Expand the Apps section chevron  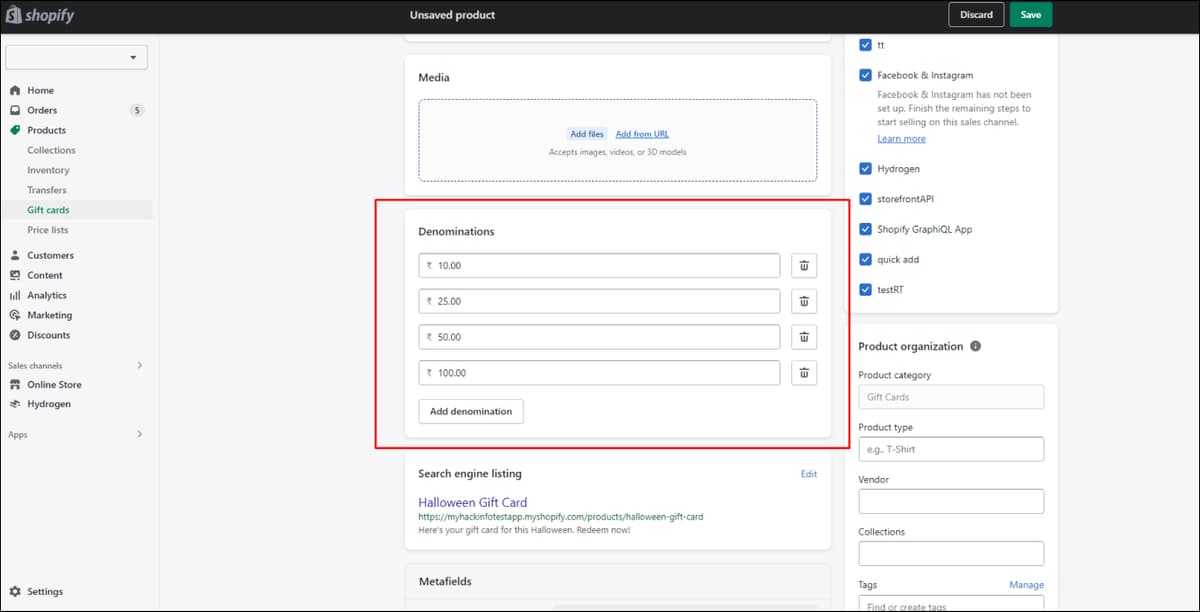(139, 434)
